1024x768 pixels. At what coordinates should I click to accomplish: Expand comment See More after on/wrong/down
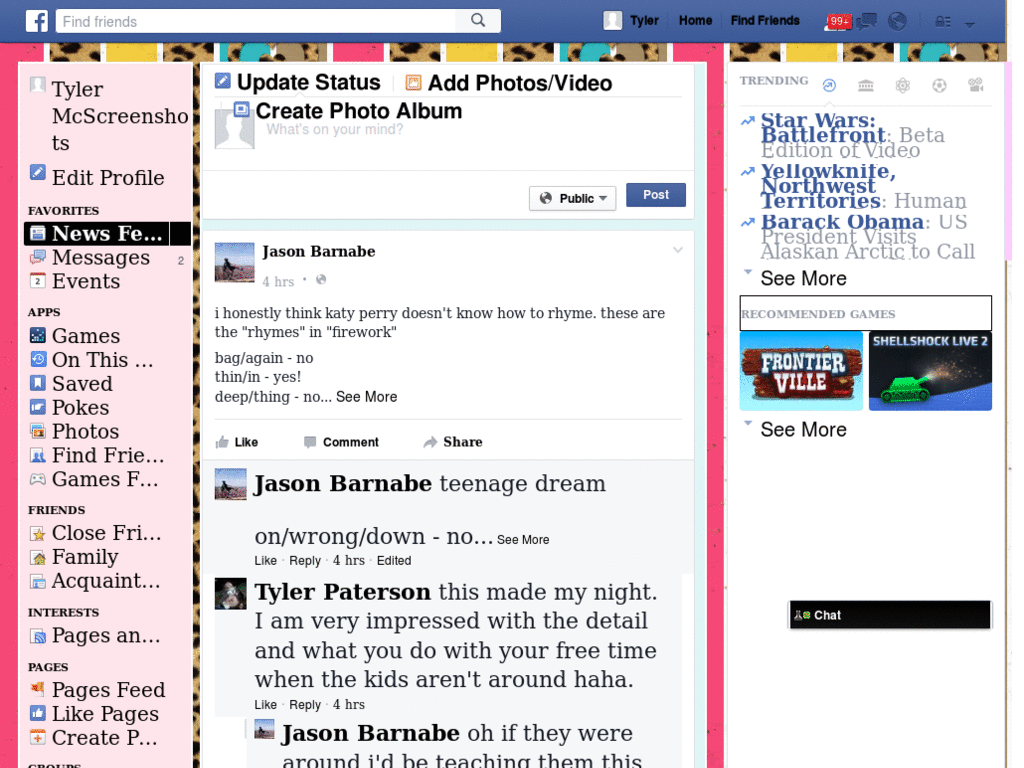(522, 540)
